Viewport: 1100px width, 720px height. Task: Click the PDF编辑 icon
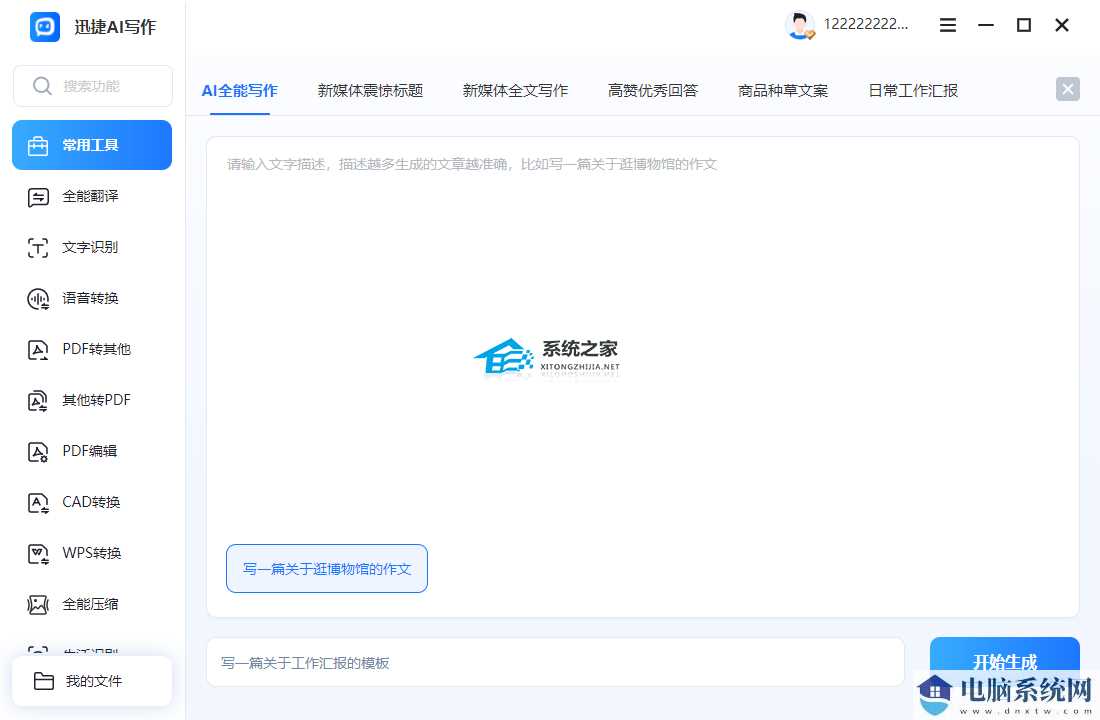point(38,451)
